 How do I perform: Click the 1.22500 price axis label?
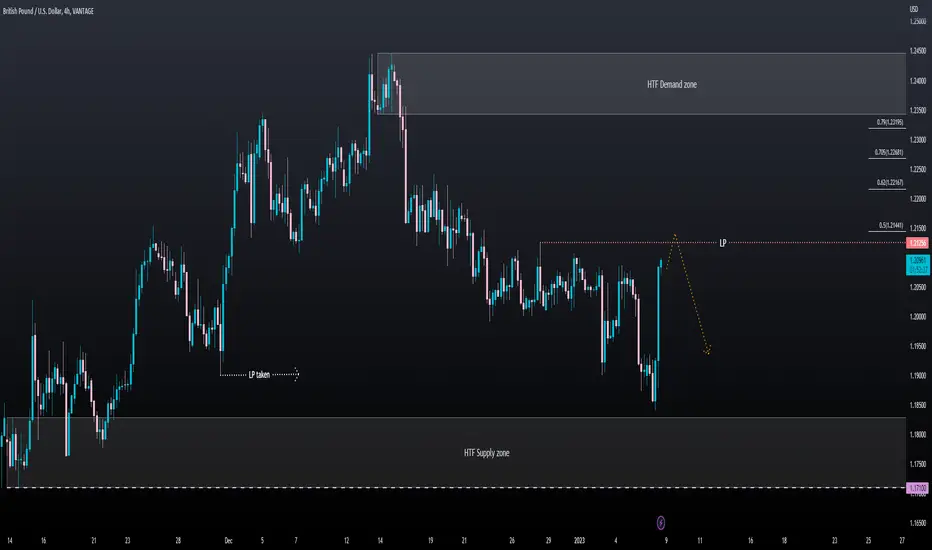(x=918, y=169)
